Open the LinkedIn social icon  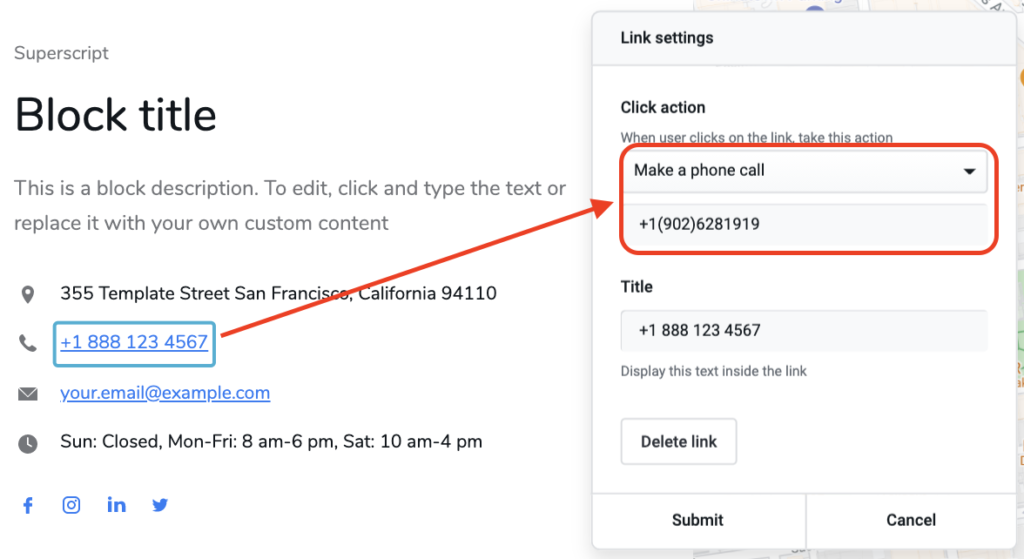(x=117, y=505)
